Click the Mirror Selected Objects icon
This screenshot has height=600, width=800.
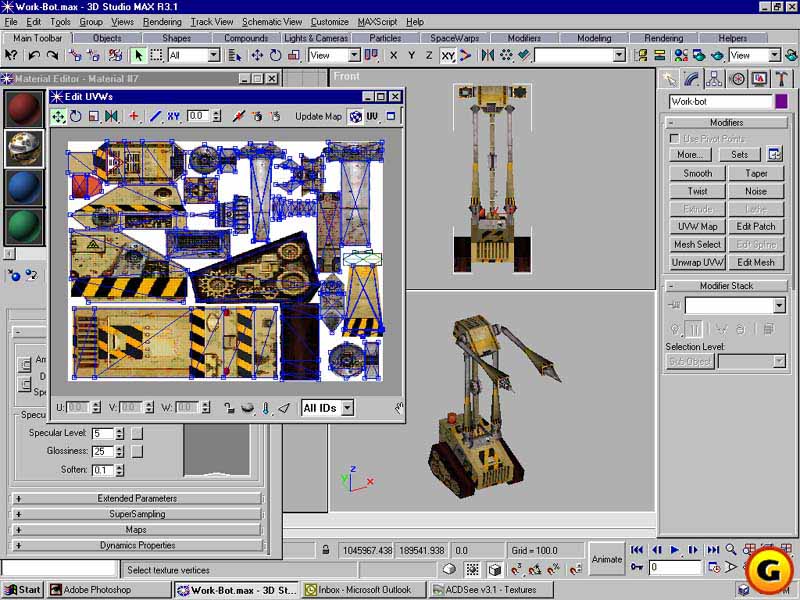point(487,55)
